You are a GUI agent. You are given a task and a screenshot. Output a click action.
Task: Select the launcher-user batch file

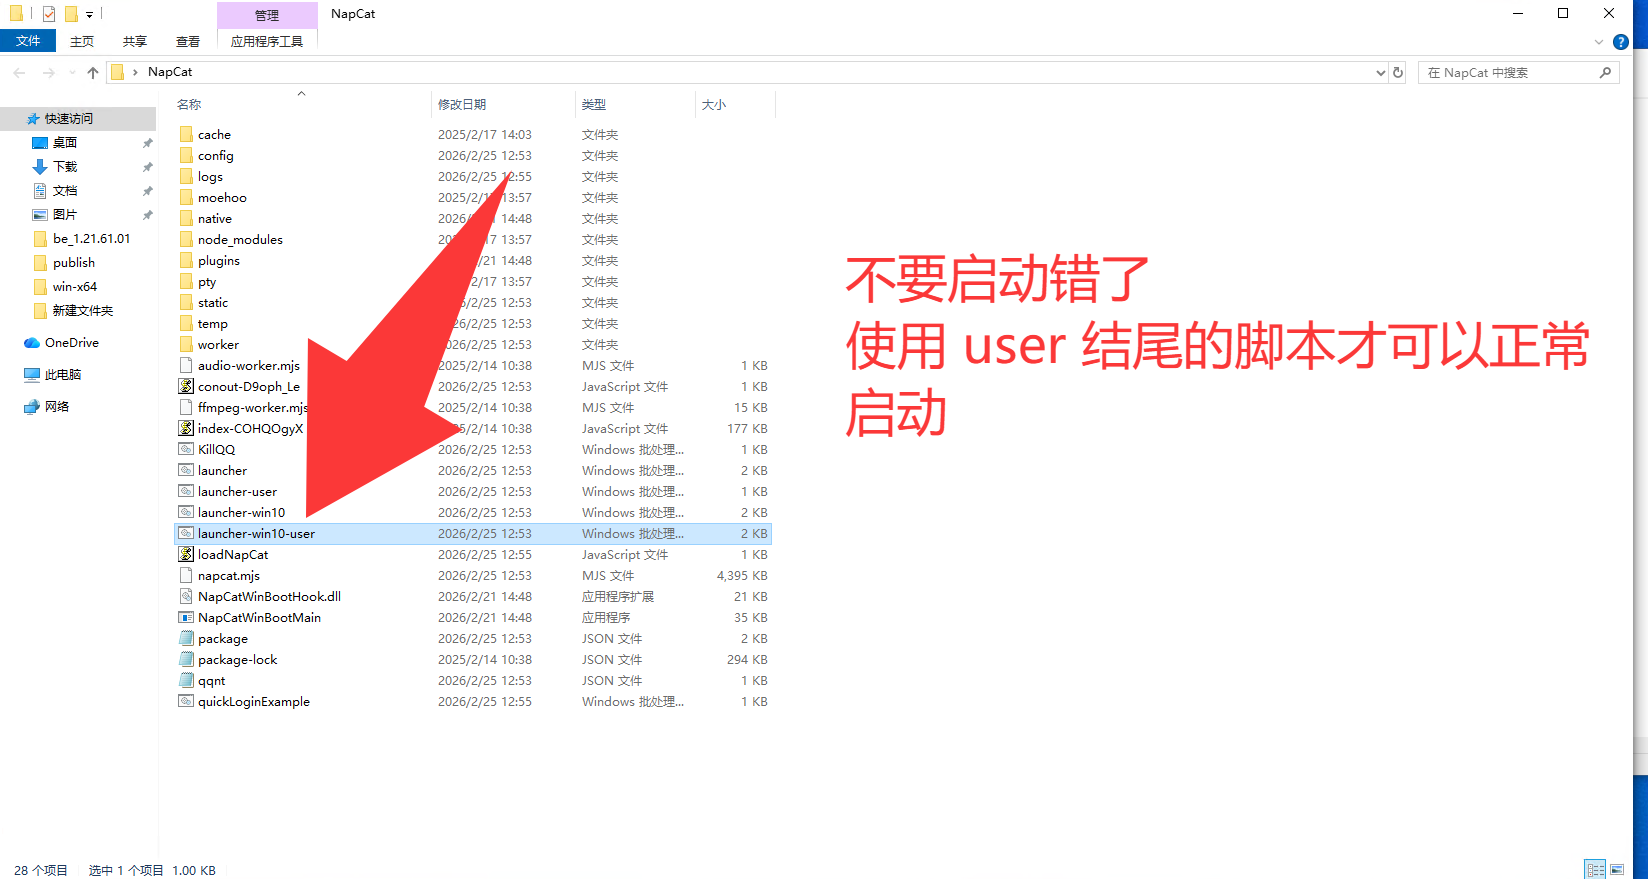[x=237, y=491]
